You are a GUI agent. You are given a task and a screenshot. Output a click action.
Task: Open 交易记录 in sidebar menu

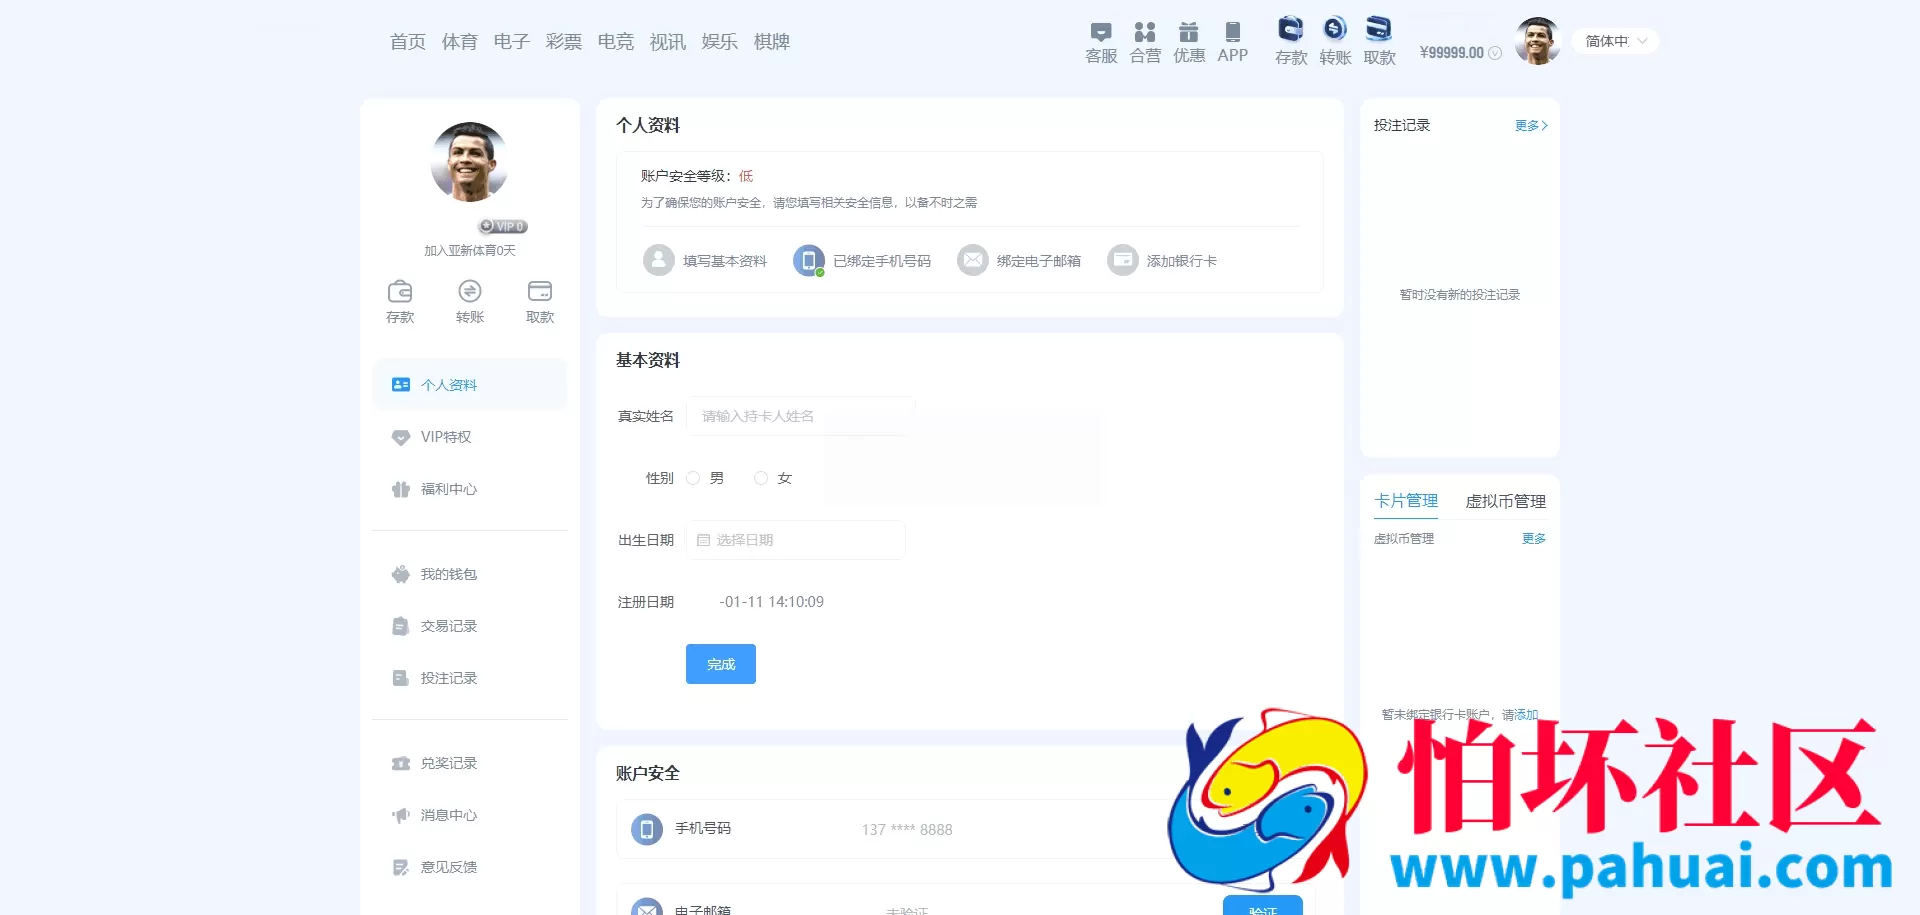tap(470, 626)
